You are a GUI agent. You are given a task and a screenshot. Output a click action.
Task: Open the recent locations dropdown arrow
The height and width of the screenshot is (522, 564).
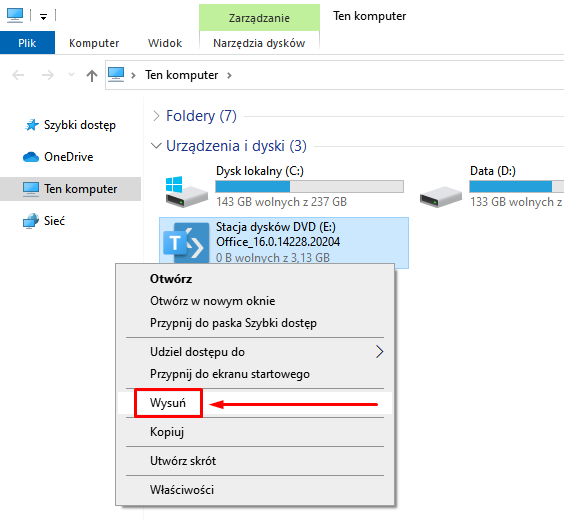click(71, 75)
